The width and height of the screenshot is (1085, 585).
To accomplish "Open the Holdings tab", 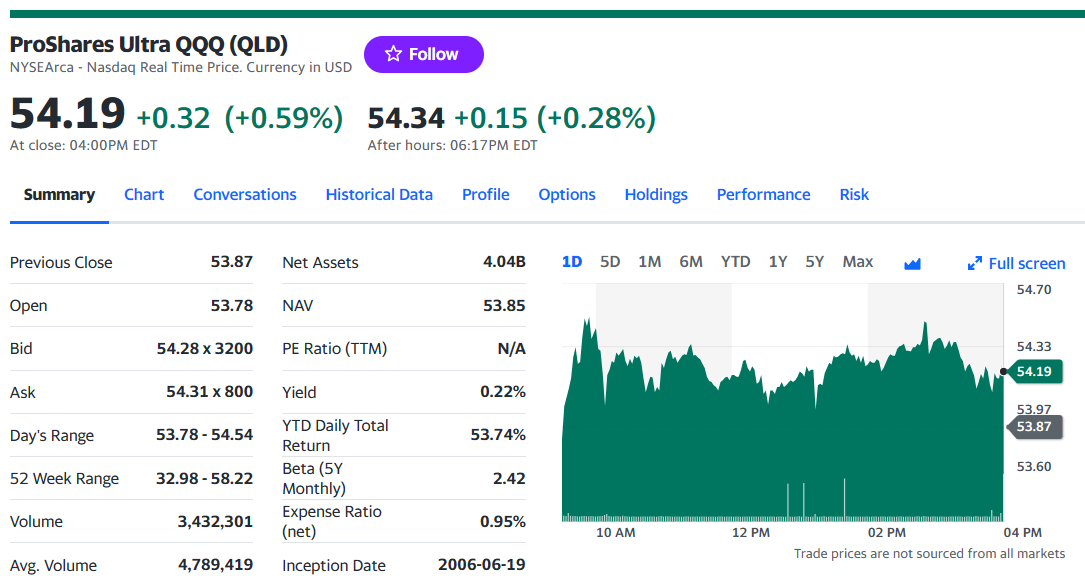I will pos(656,195).
